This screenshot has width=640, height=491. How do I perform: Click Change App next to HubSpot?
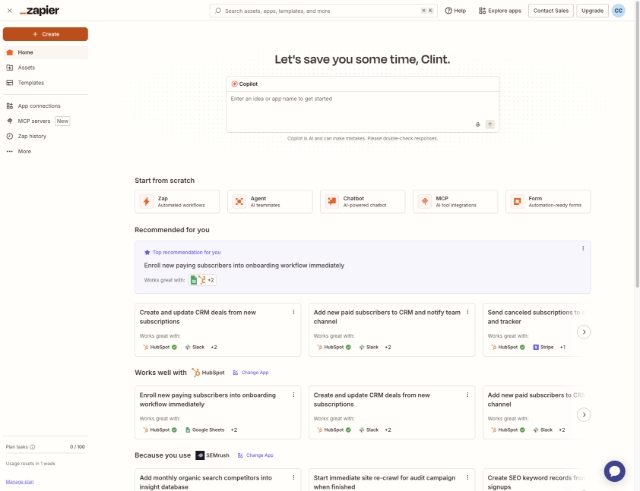(251, 372)
